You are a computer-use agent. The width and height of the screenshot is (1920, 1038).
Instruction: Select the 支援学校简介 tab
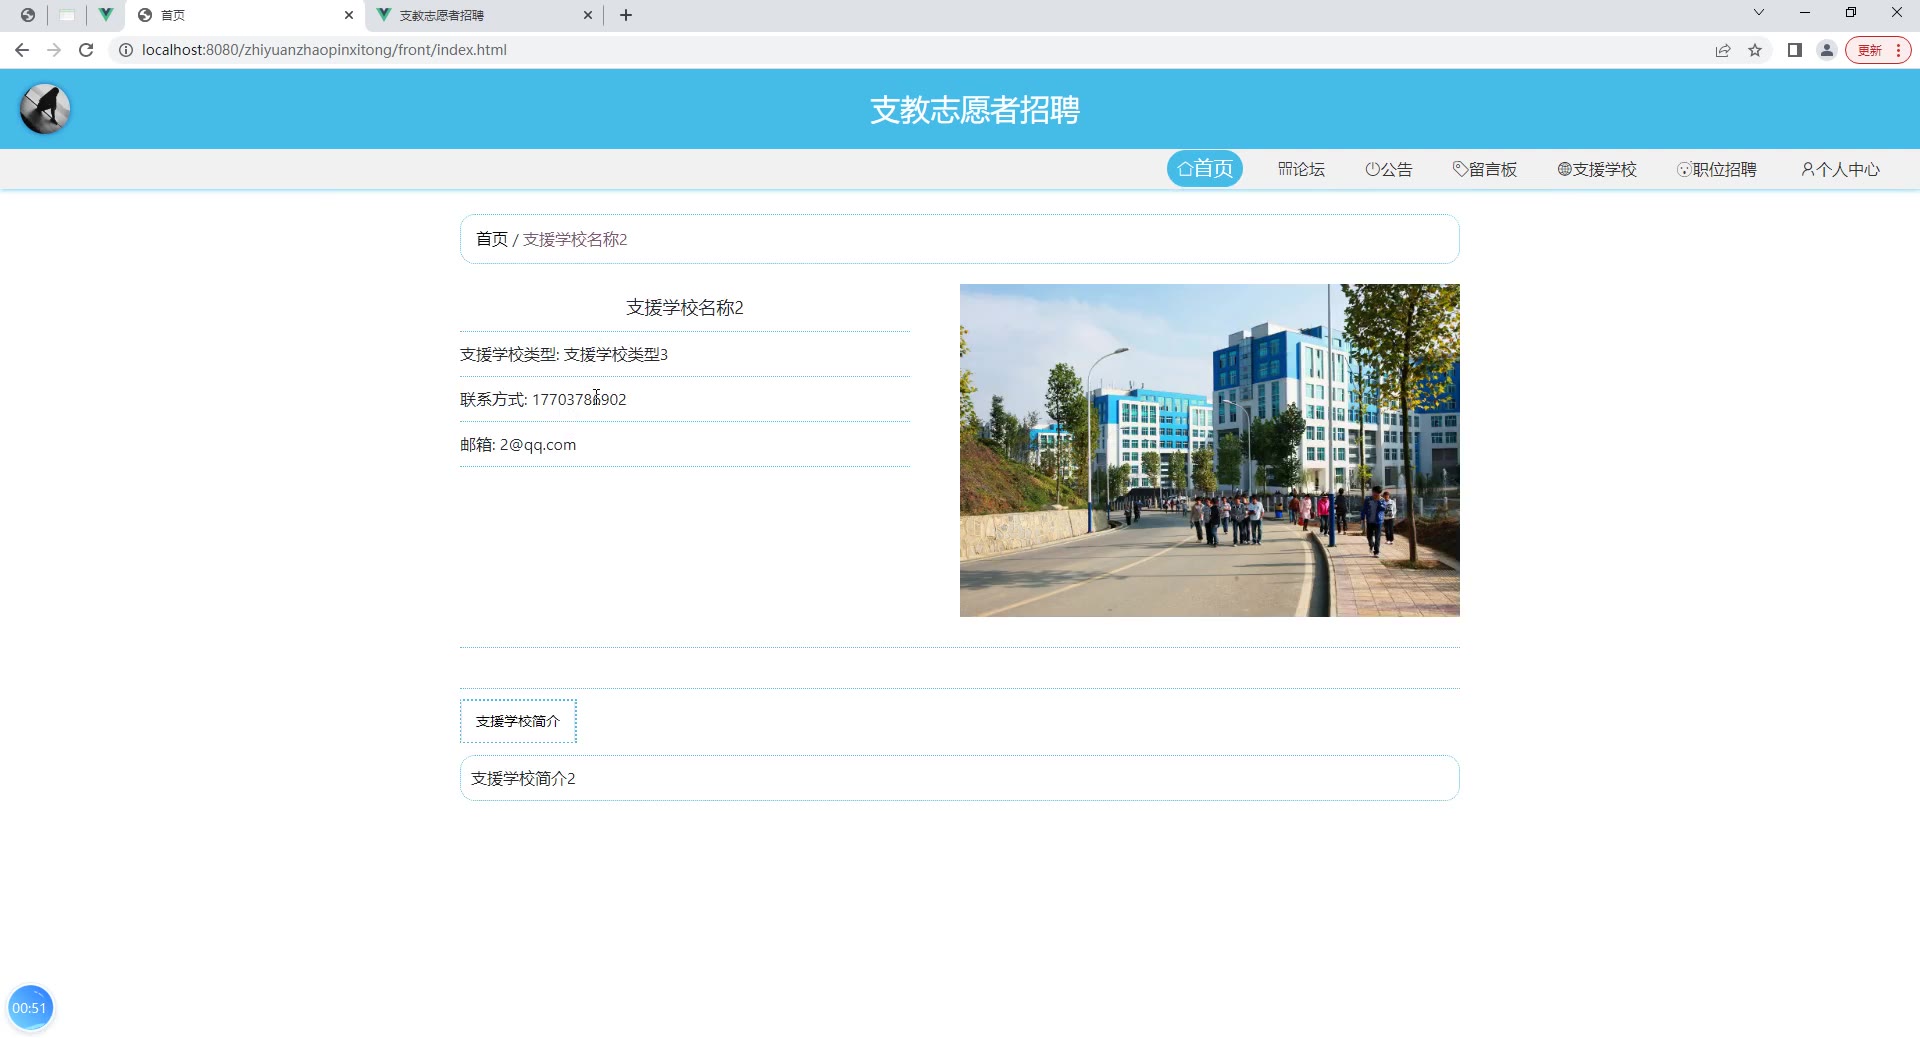(518, 721)
